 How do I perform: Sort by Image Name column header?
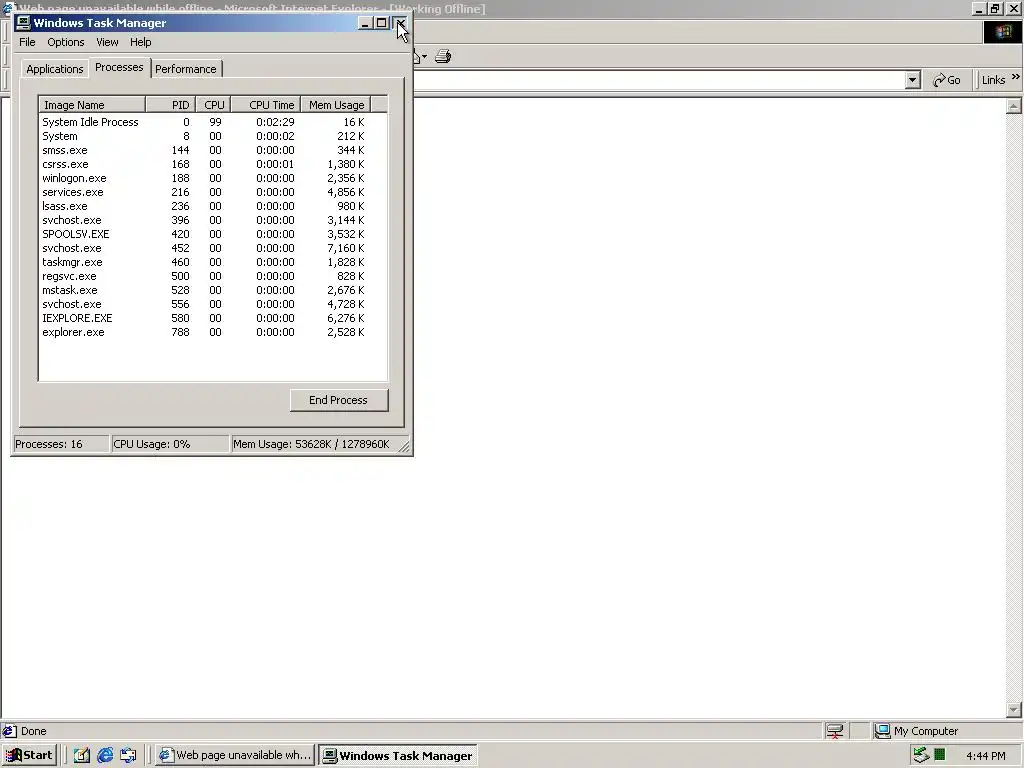pyautogui.click(x=92, y=105)
